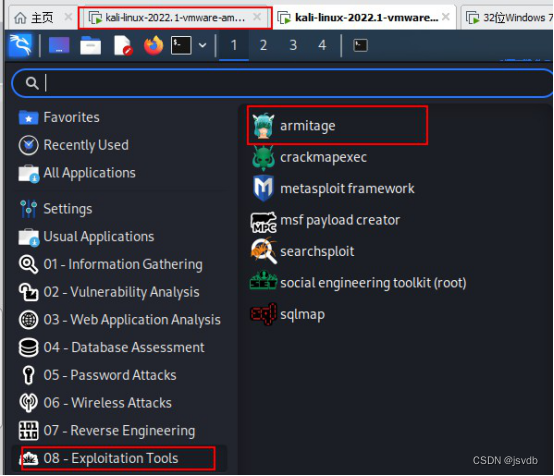This screenshot has width=554, height=476.
Task: Select 03 - Web Application Analysis
Action: coord(119,320)
